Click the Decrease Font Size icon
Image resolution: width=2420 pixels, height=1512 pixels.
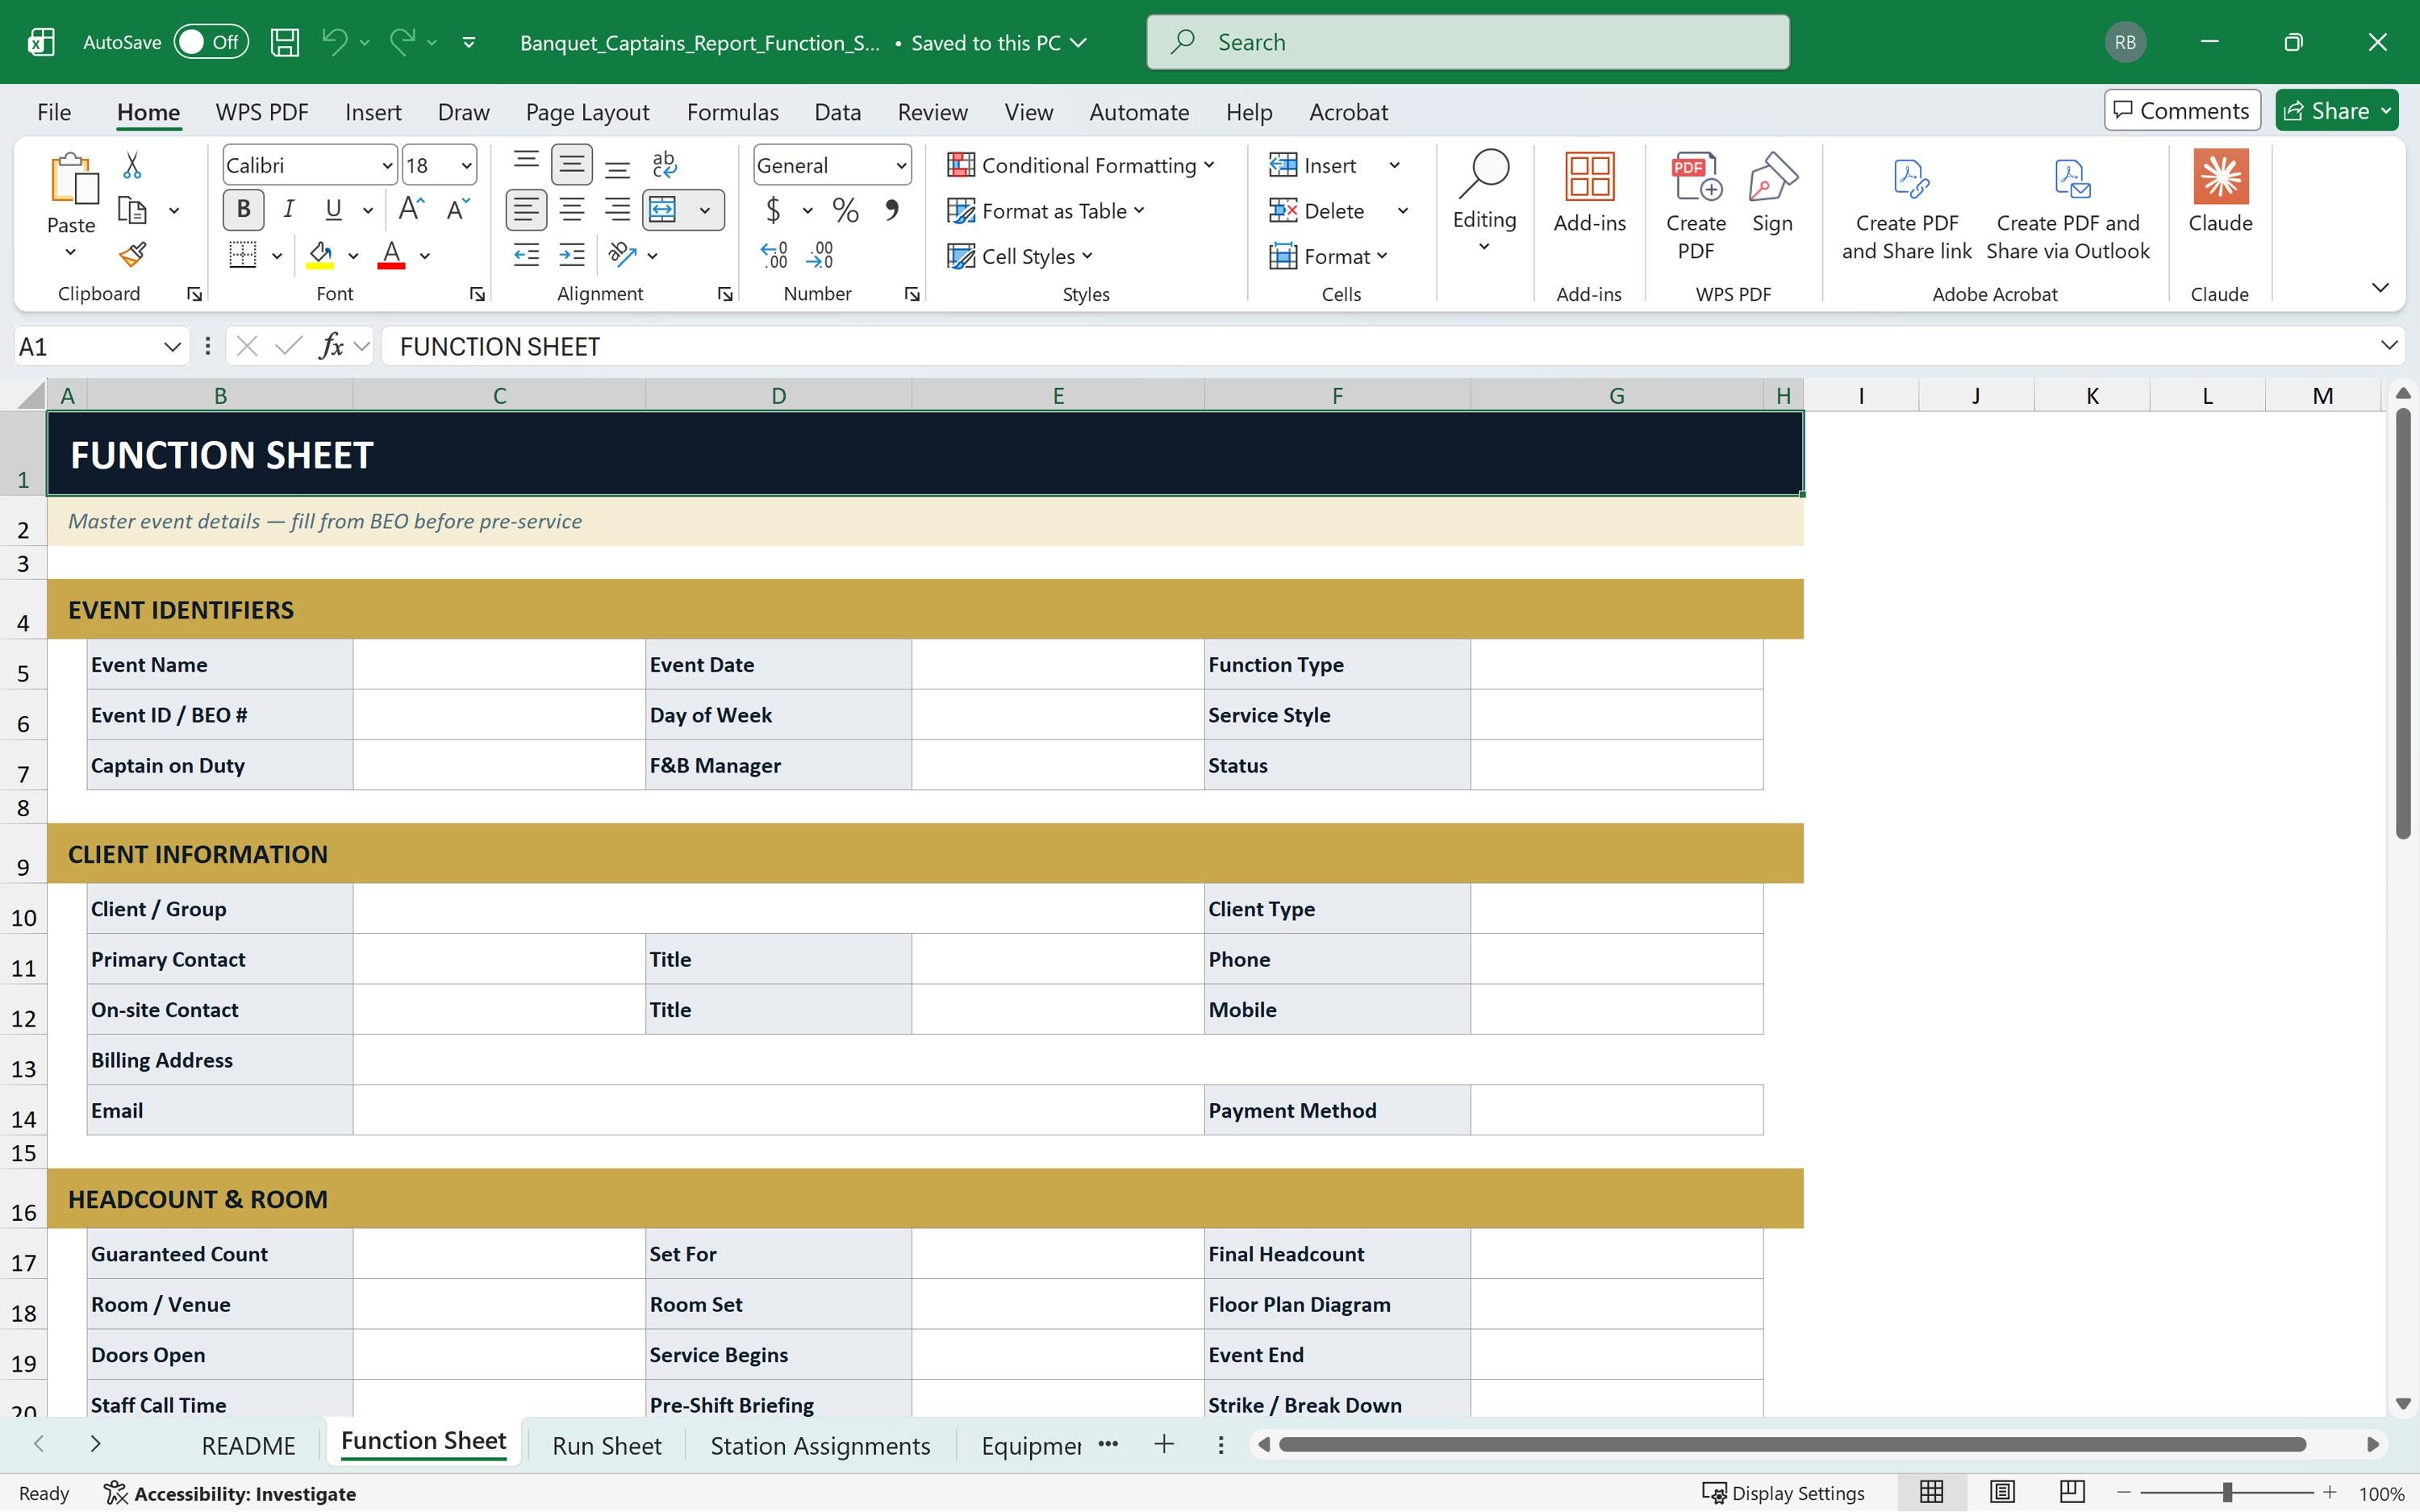(x=457, y=209)
